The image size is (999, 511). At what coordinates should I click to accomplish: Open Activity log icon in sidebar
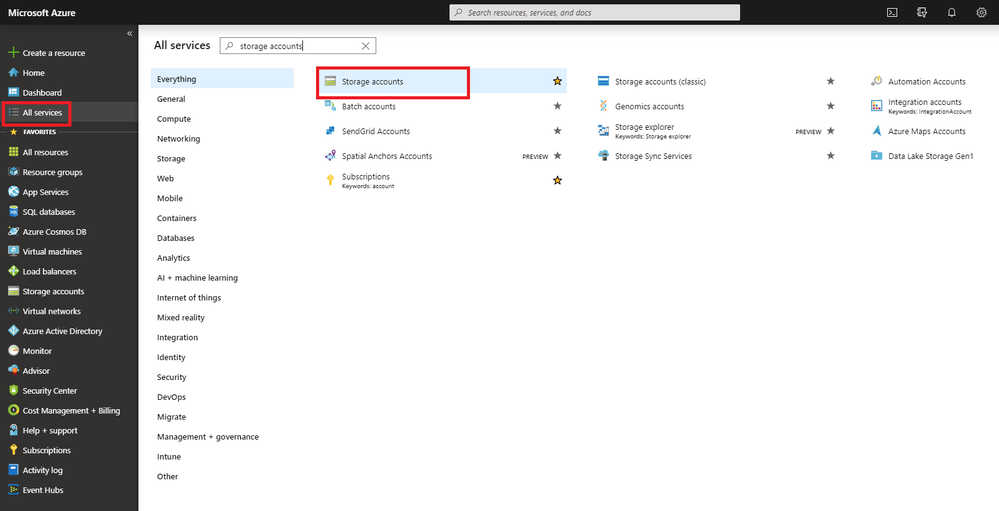point(13,470)
